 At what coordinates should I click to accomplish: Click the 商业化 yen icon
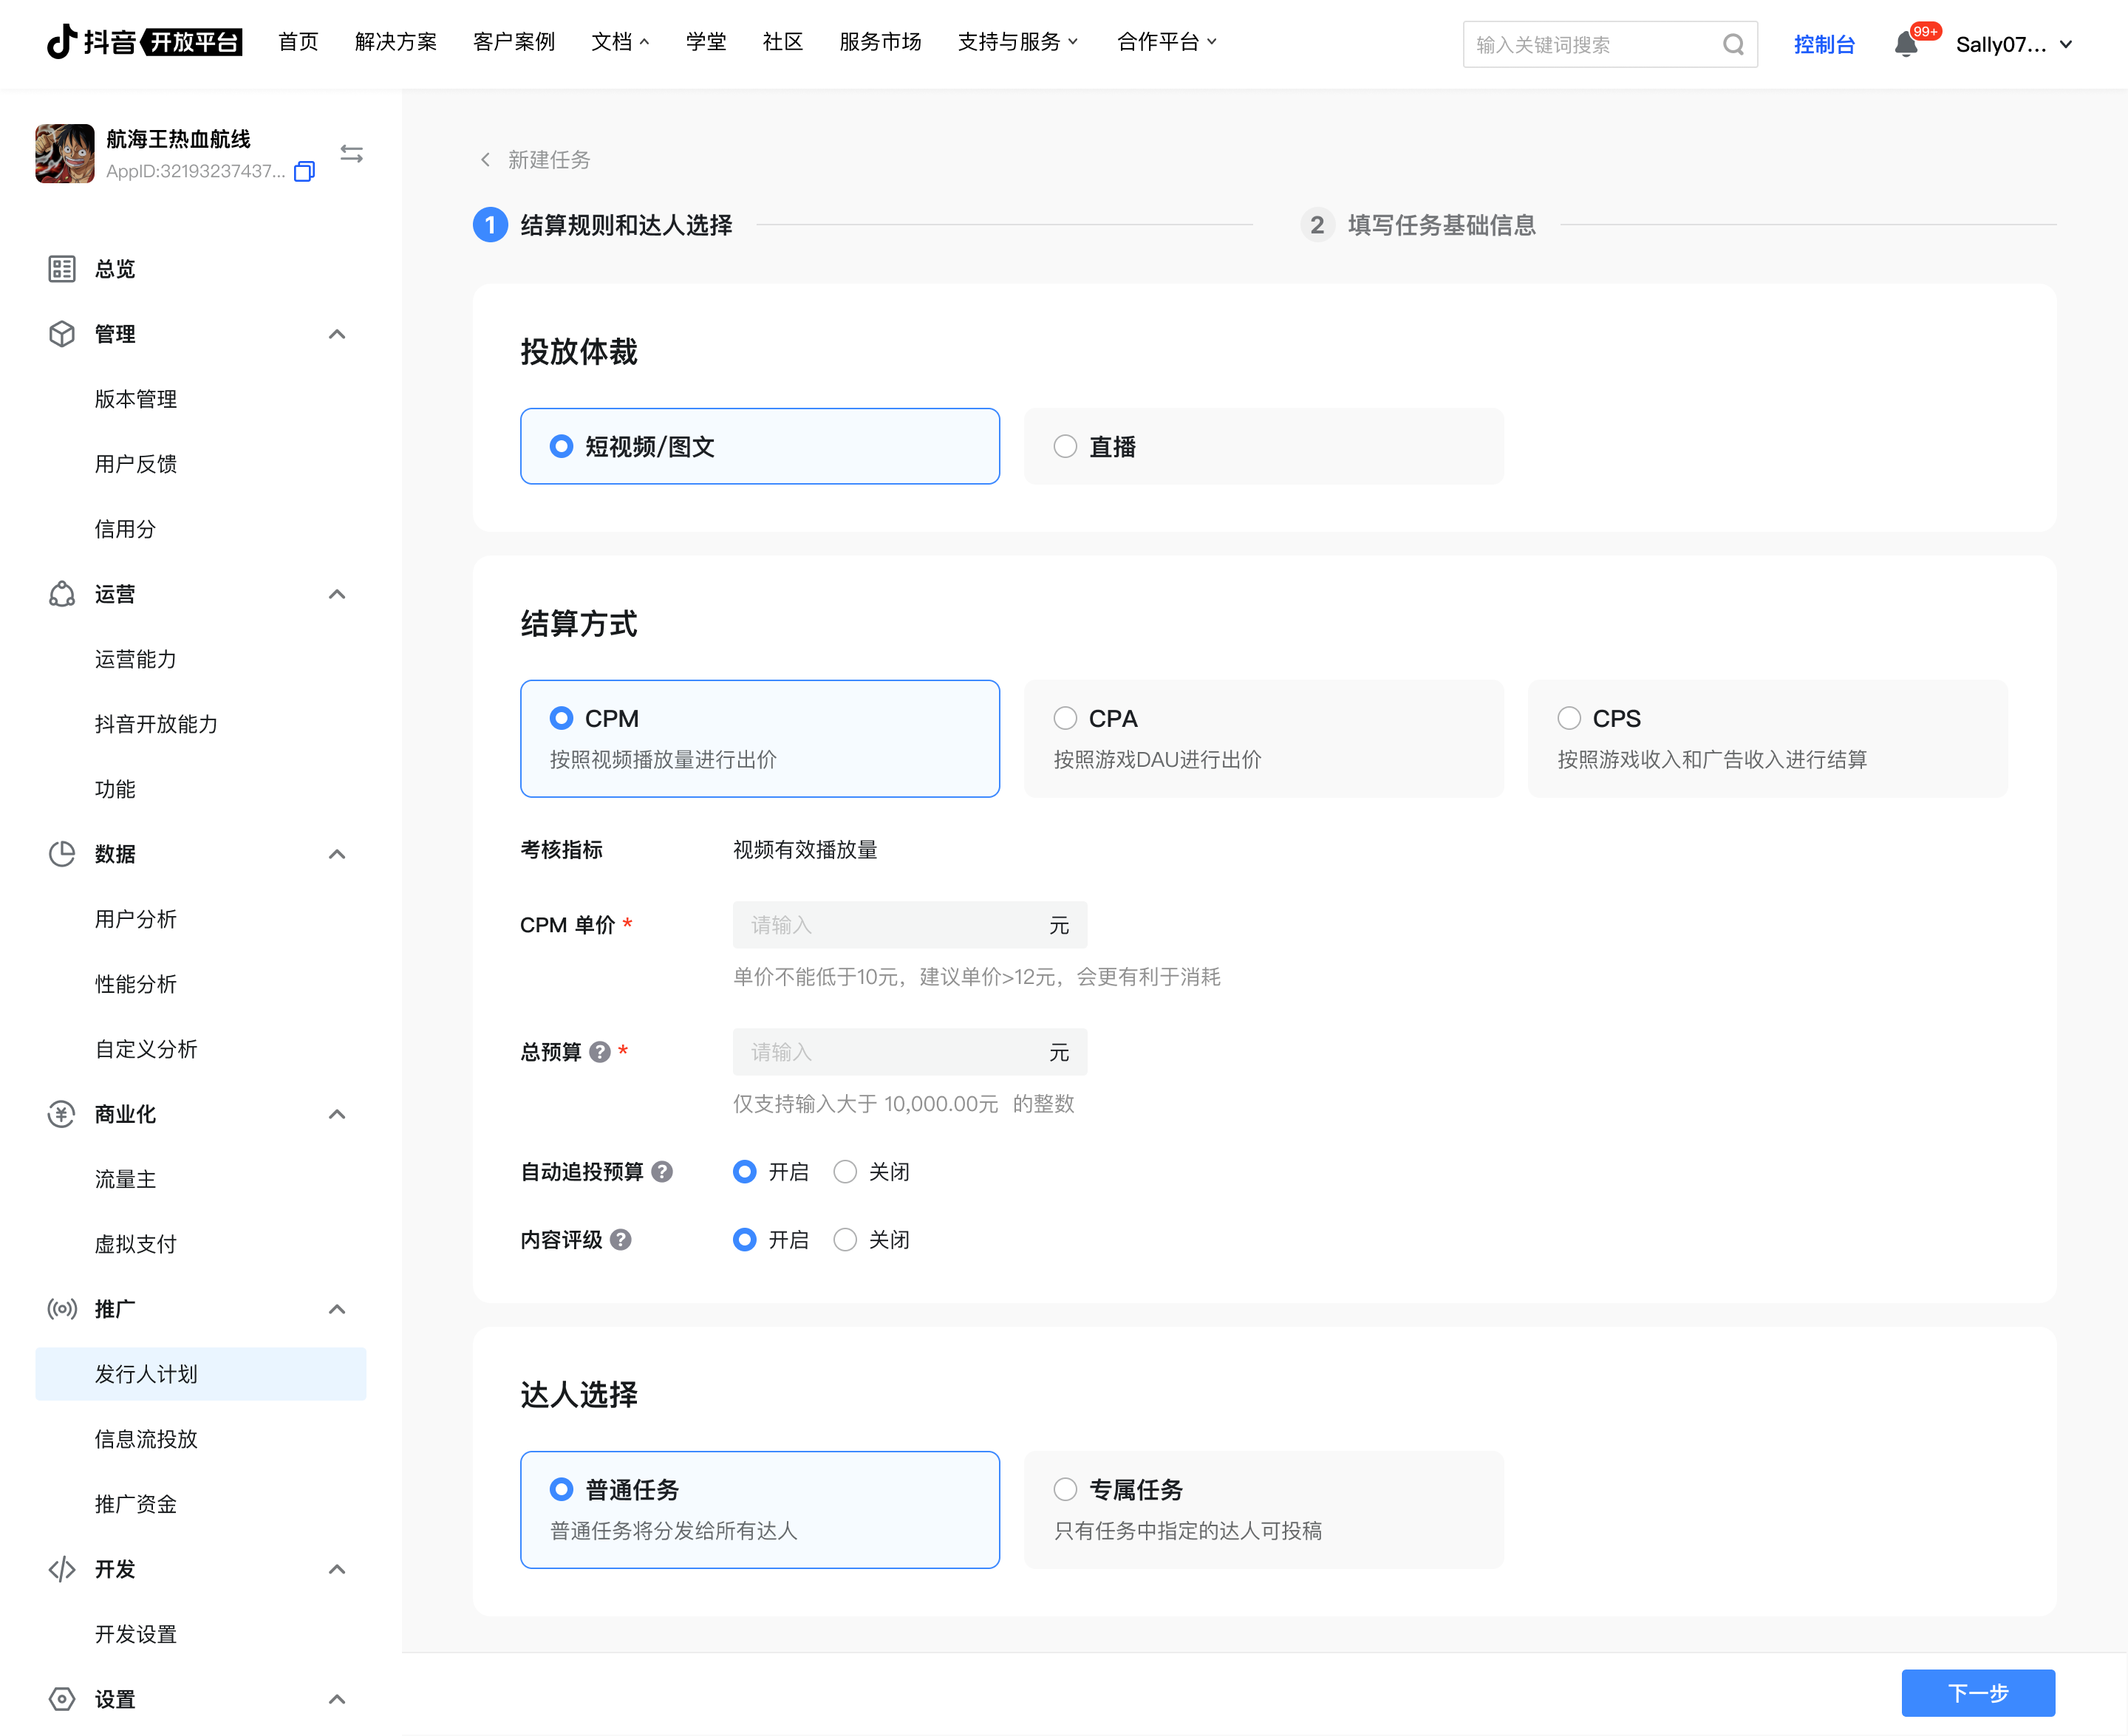point(62,1114)
